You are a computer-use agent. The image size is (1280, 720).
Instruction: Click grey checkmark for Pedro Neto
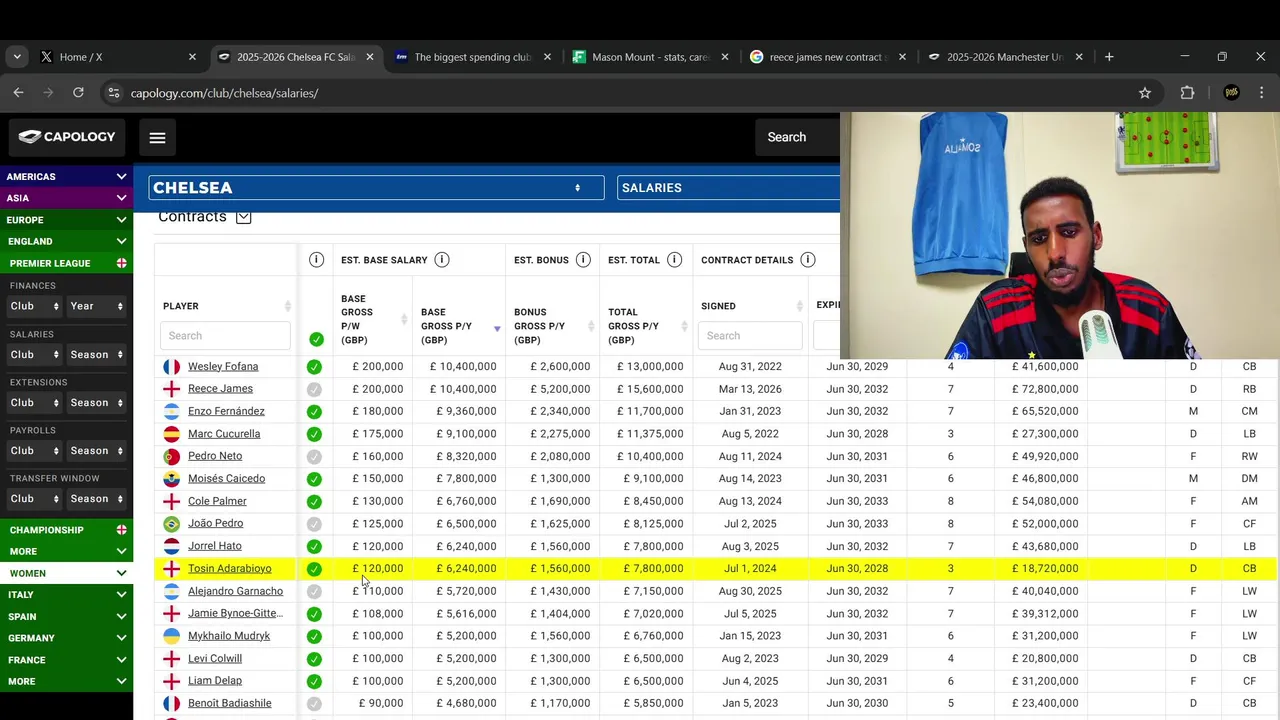pos(314,457)
